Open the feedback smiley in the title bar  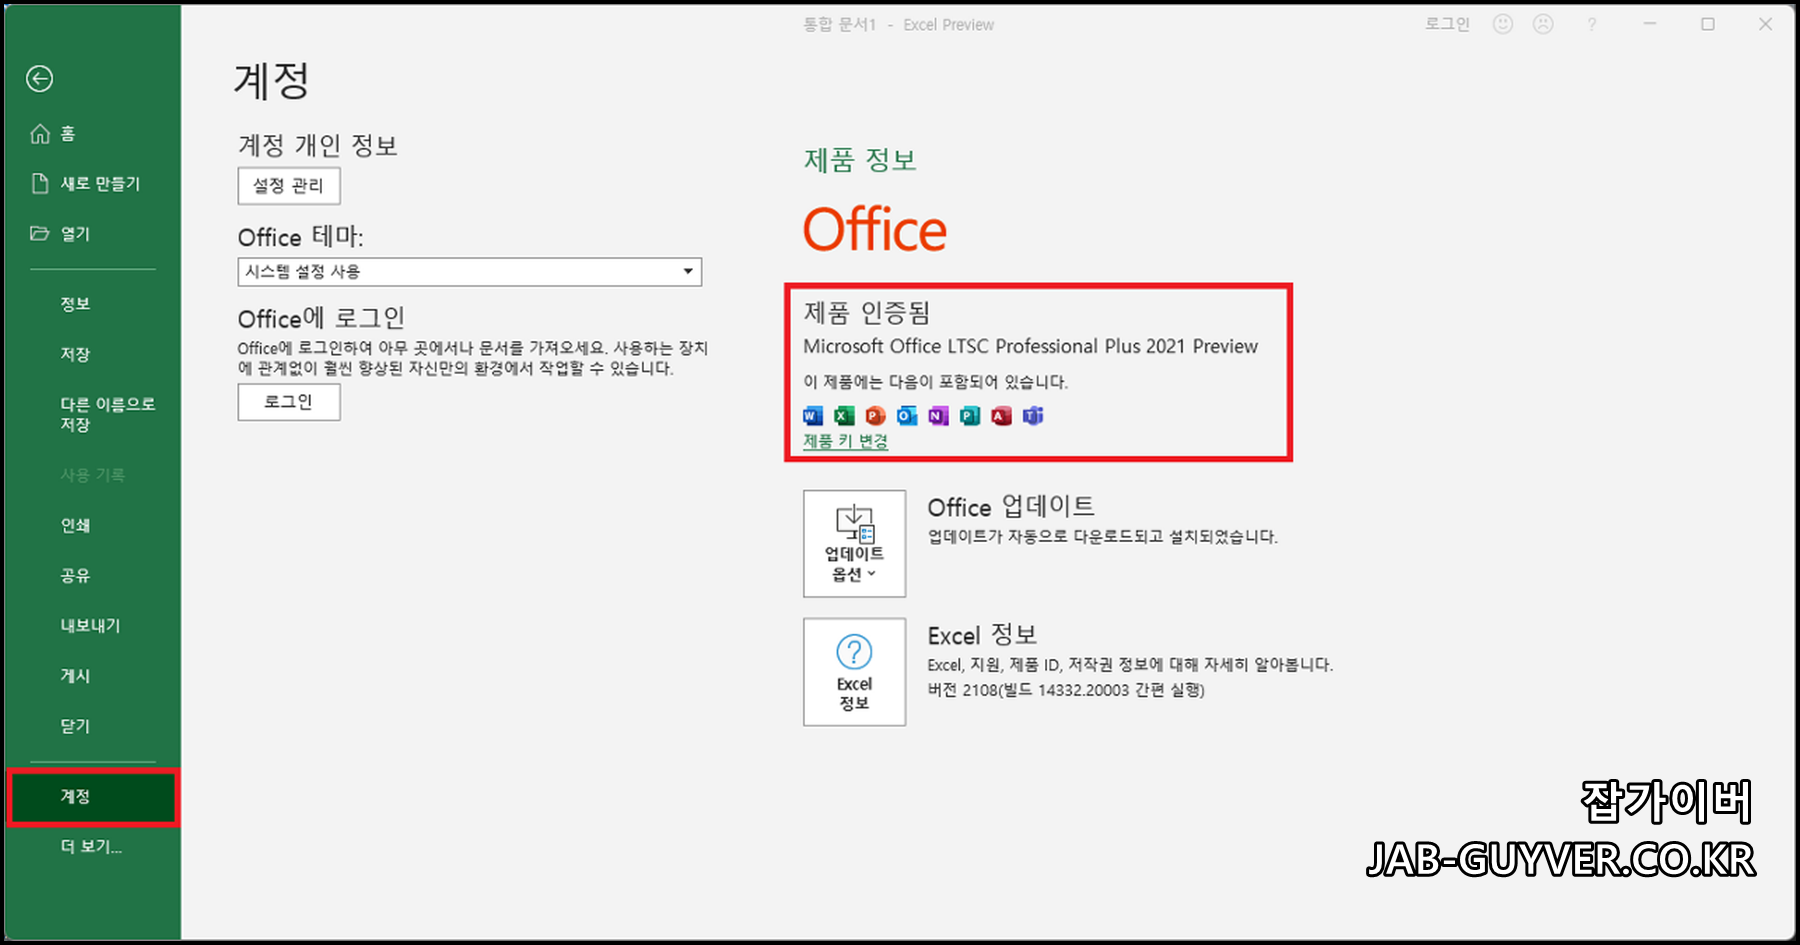point(1503,24)
